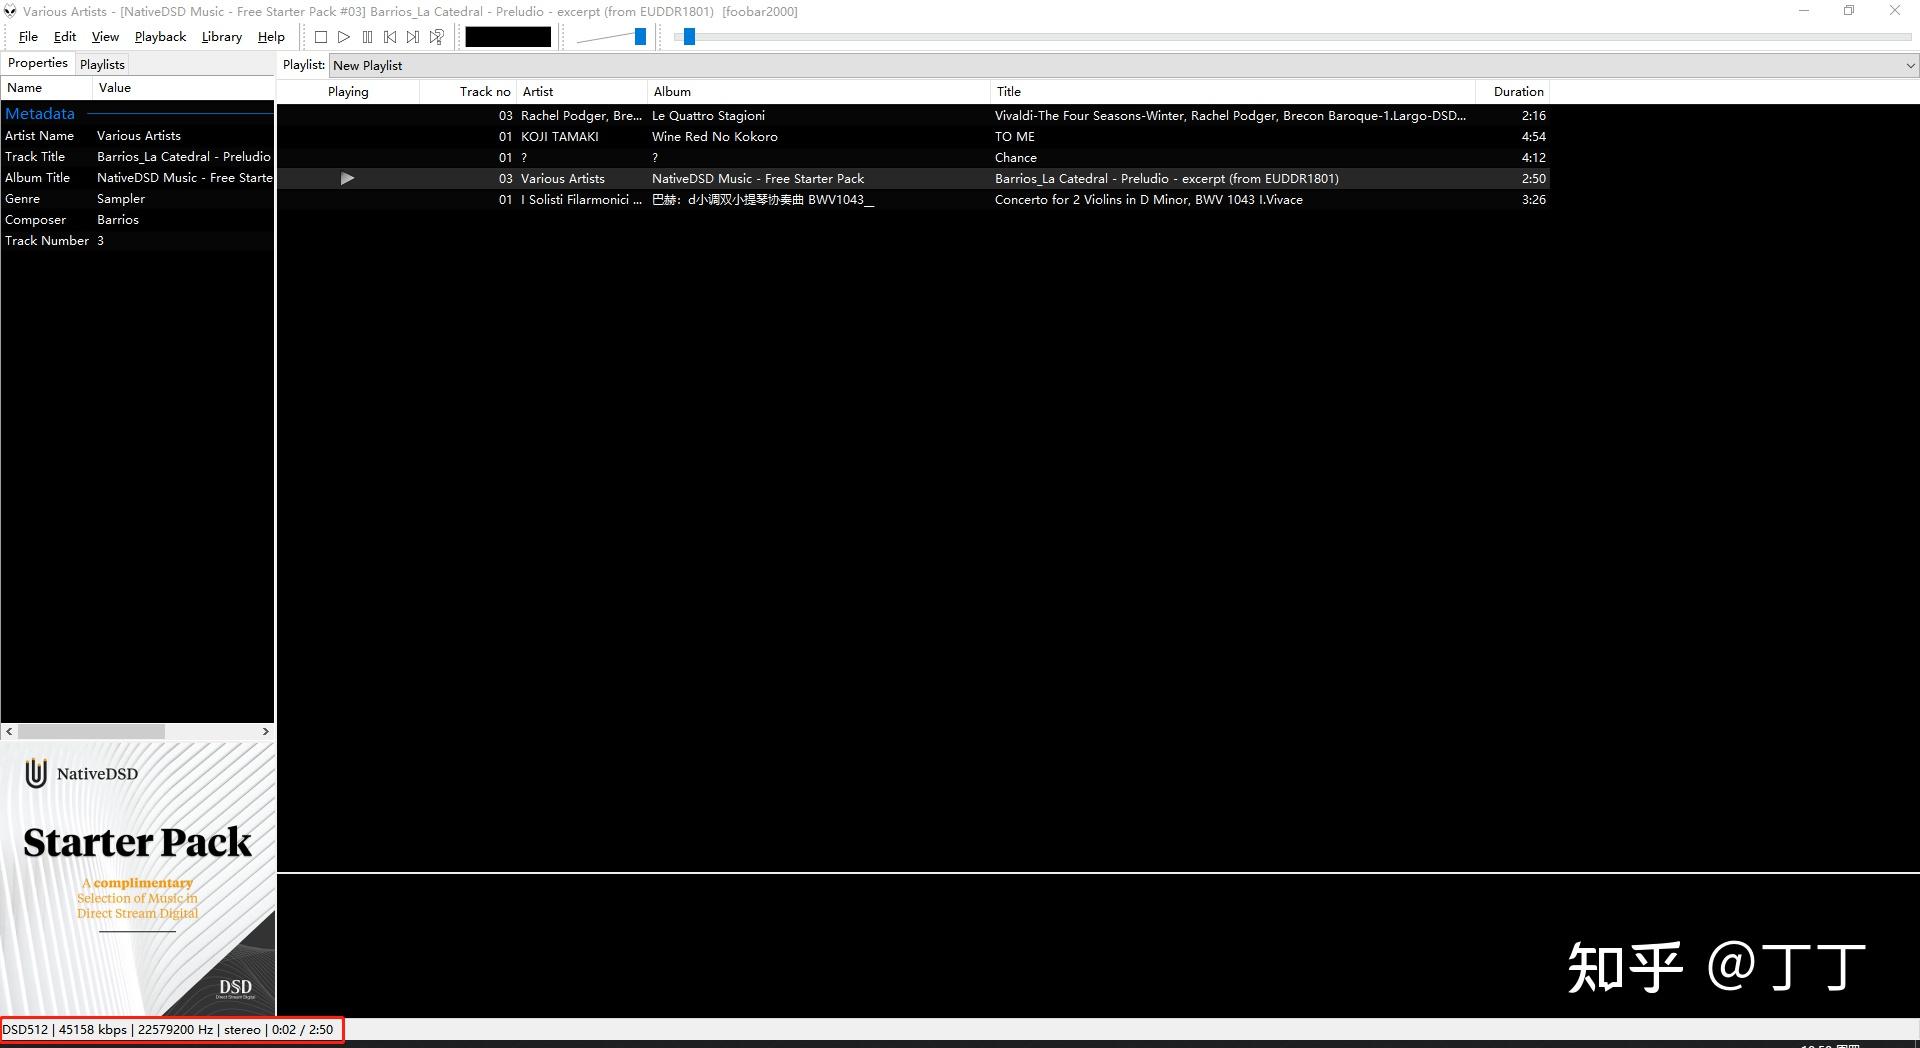Click the Value column header in Properties
Image resolution: width=1920 pixels, height=1048 pixels.
(x=183, y=88)
